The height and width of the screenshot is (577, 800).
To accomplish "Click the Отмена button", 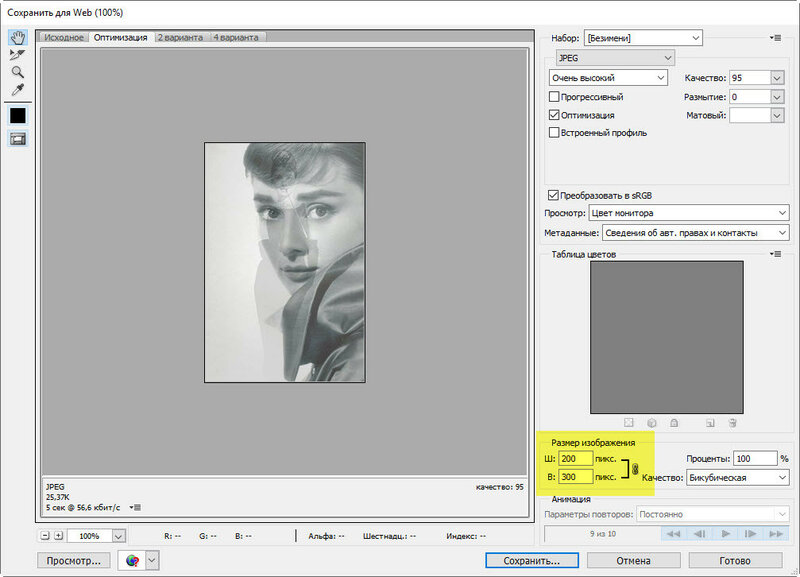I will (634, 560).
